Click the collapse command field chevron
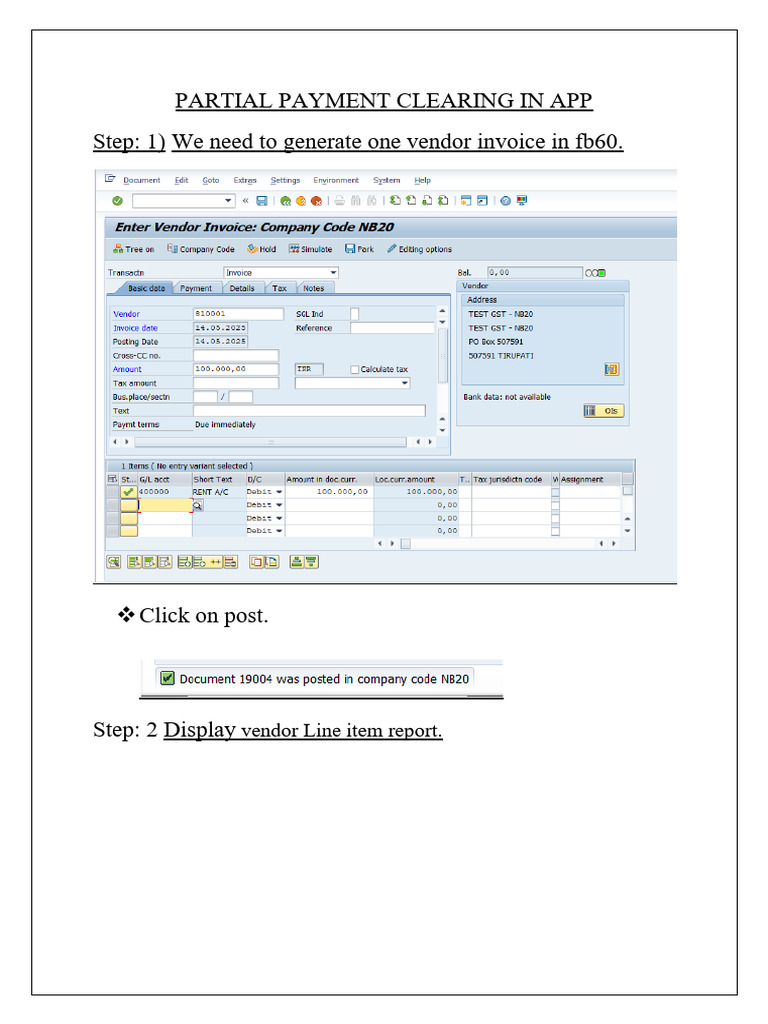The height and width of the screenshot is (1024, 768). [x=246, y=201]
